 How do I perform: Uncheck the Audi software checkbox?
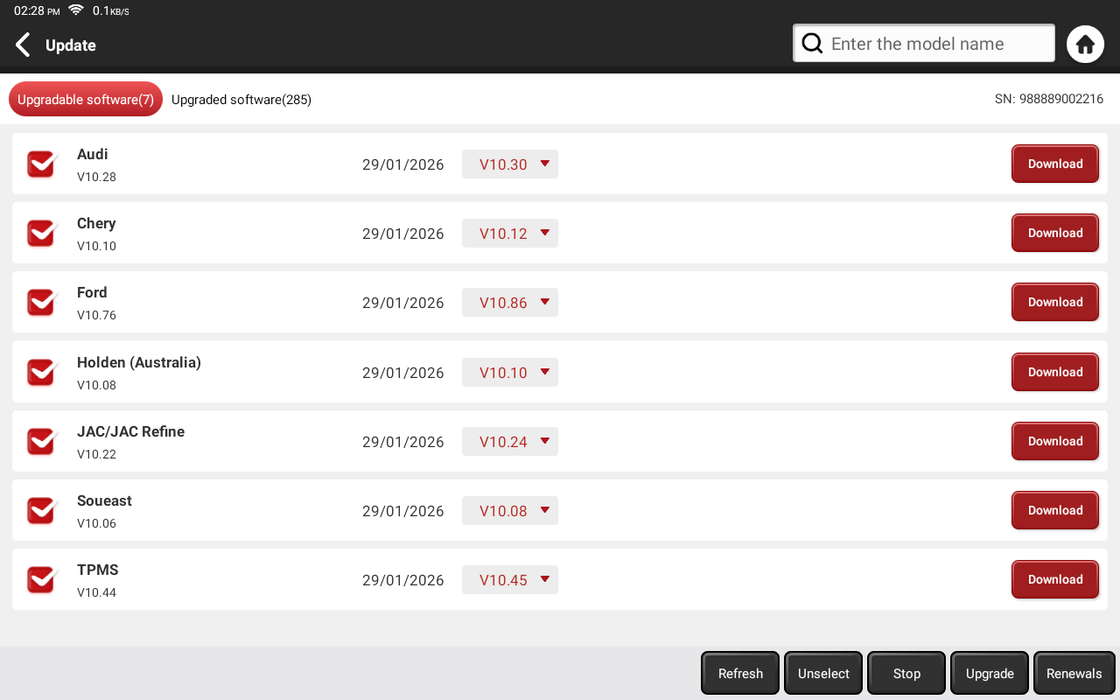coord(41,164)
